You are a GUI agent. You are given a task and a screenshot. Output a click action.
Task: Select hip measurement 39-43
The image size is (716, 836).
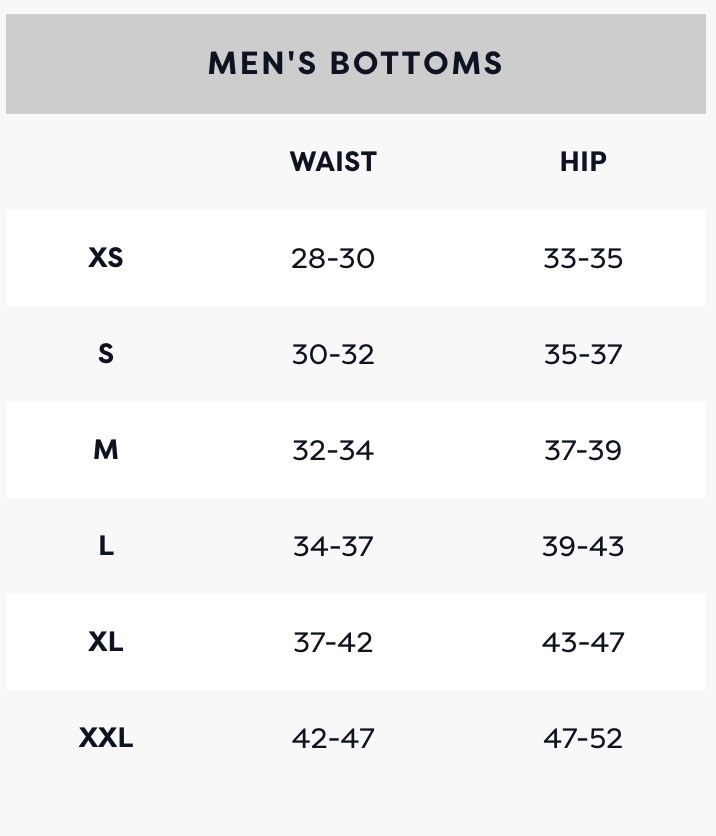(x=583, y=546)
